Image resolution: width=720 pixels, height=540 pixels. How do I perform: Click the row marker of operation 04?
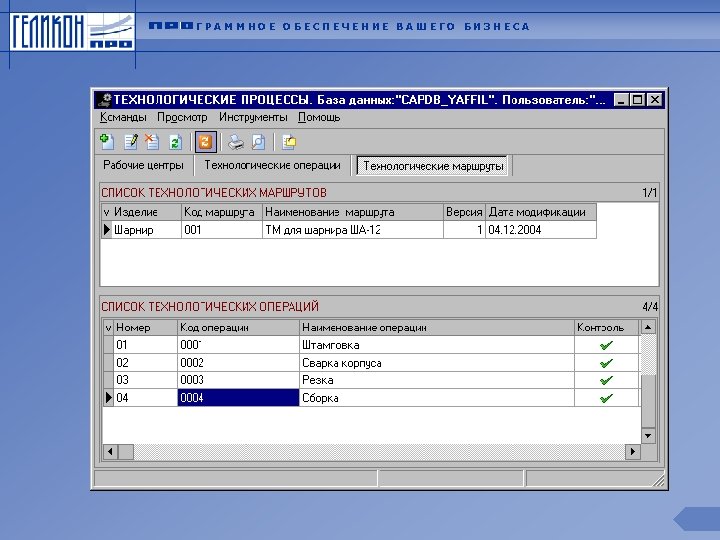point(108,398)
